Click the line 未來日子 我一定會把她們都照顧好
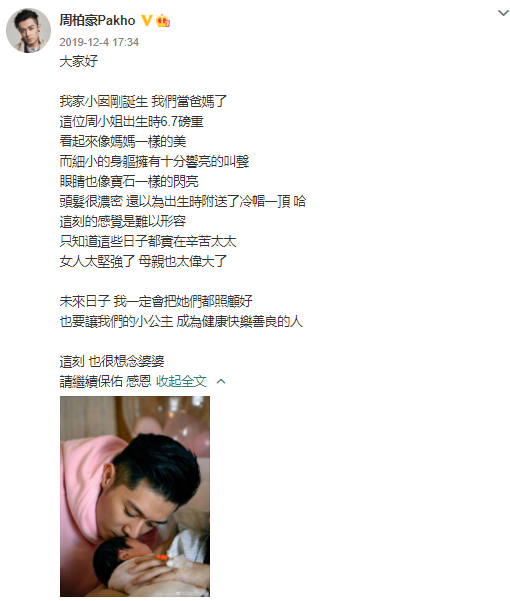This screenshot has height=601, width=510. (156, 301)
